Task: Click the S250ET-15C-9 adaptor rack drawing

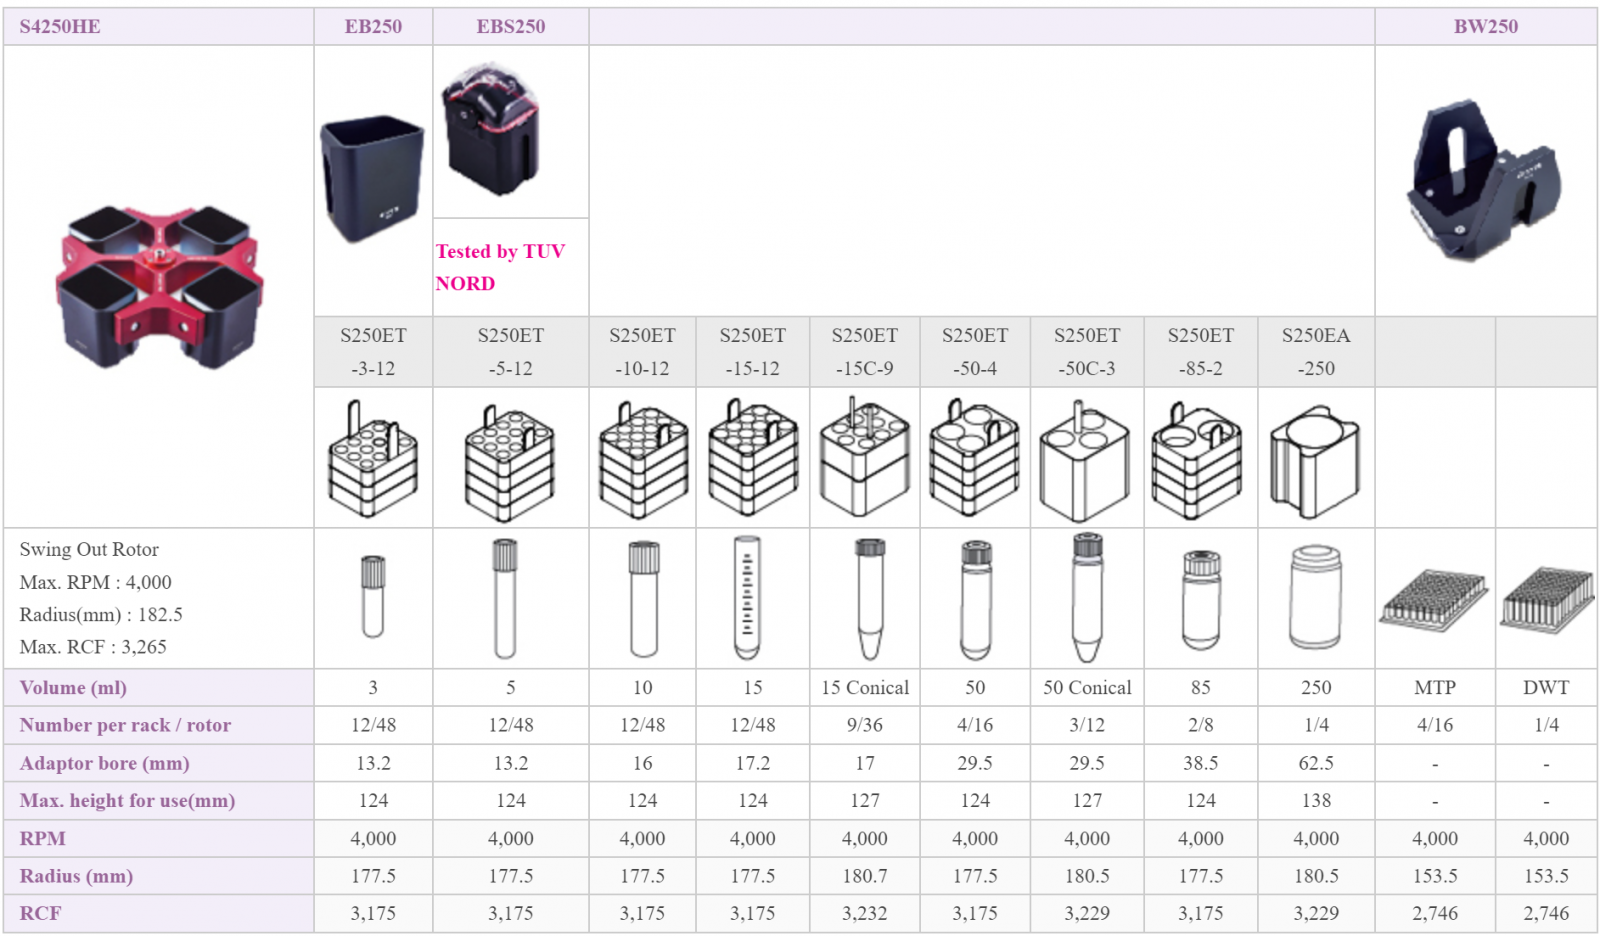Action: [865, 456]
